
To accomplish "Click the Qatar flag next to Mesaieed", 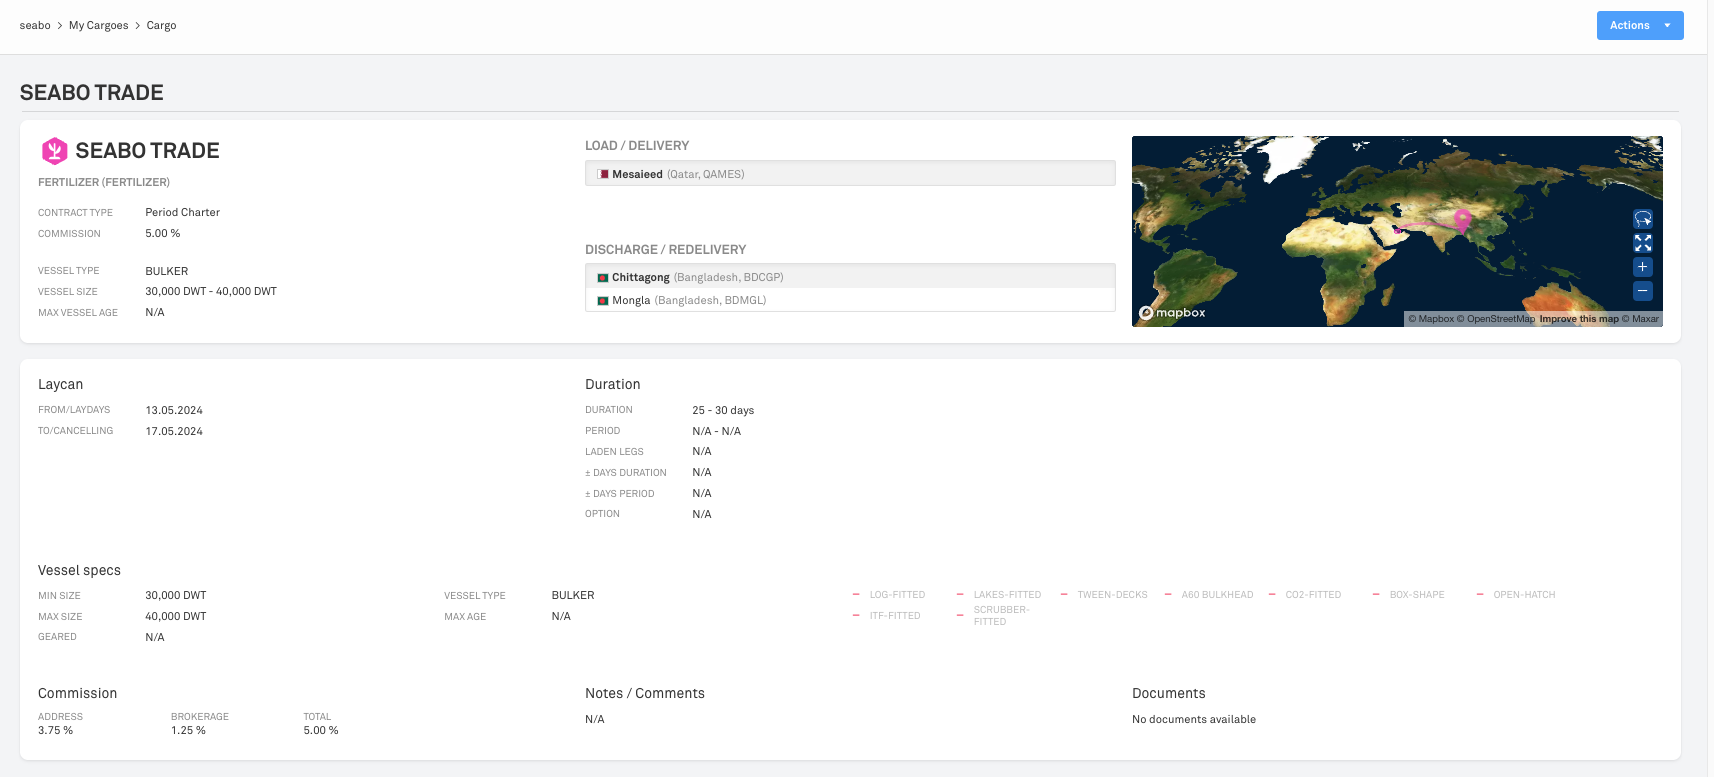I will (x=603, y=174).
